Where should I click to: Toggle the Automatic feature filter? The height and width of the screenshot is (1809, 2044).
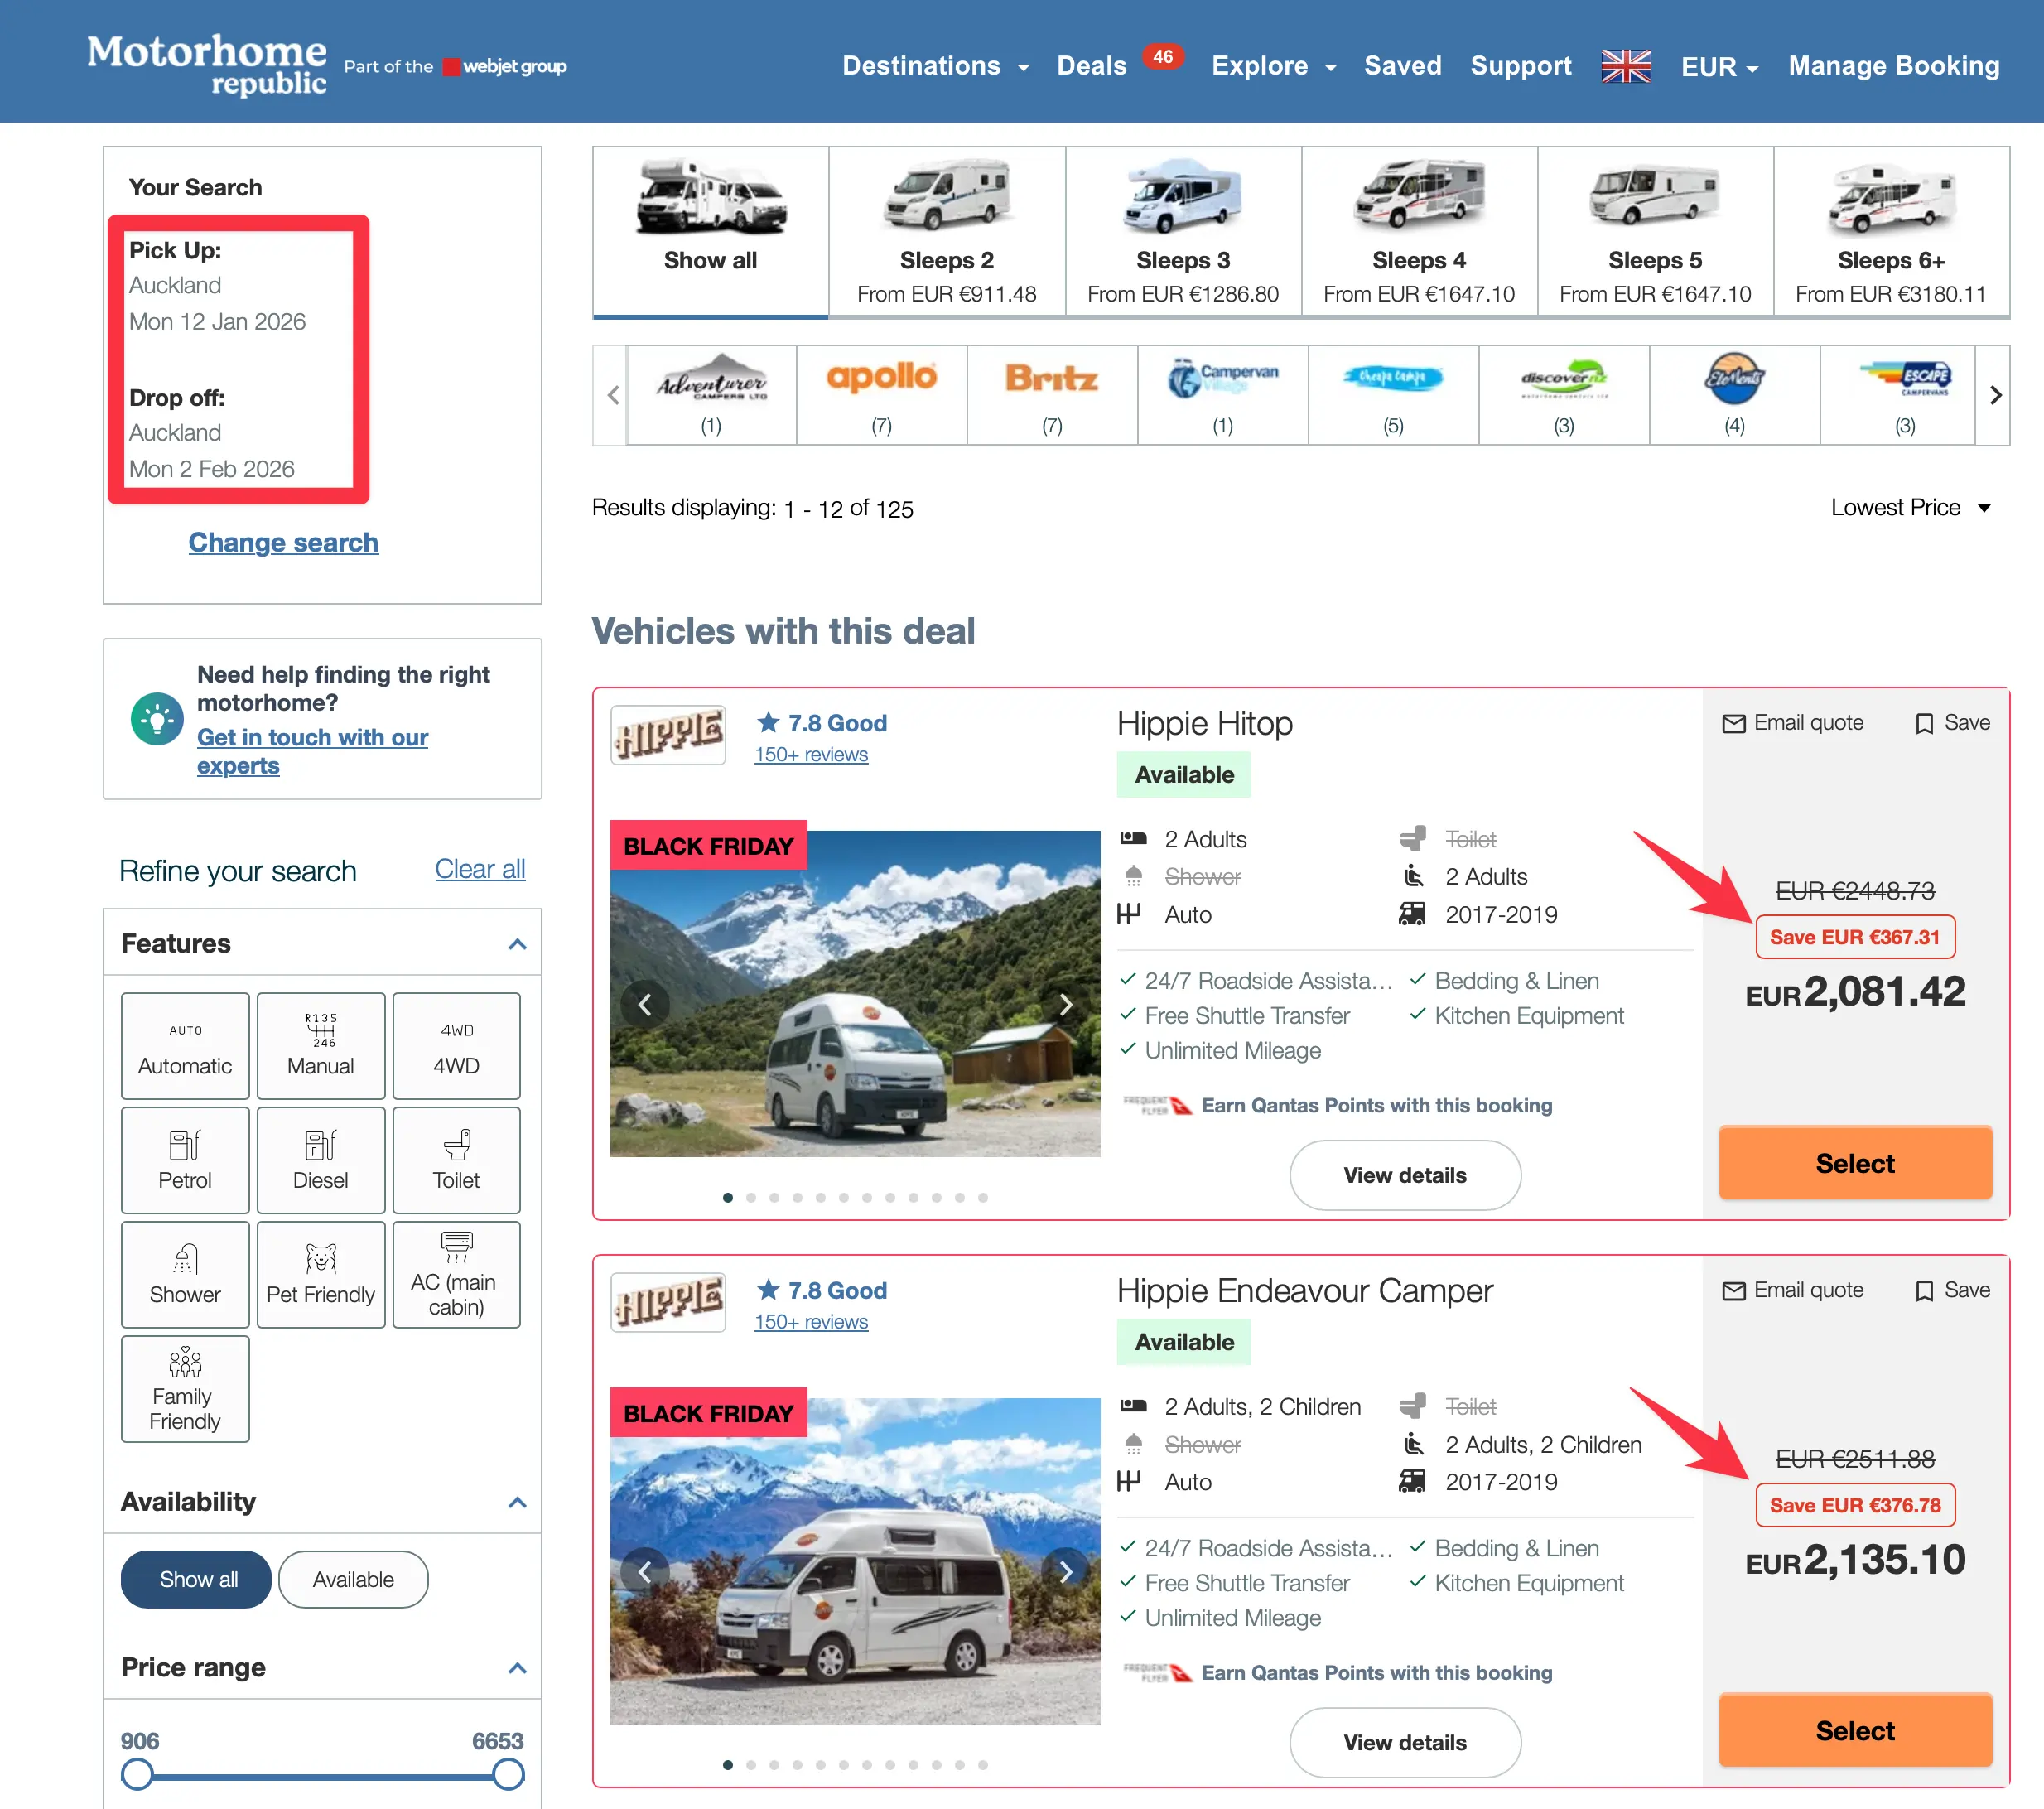point(185,1046)
